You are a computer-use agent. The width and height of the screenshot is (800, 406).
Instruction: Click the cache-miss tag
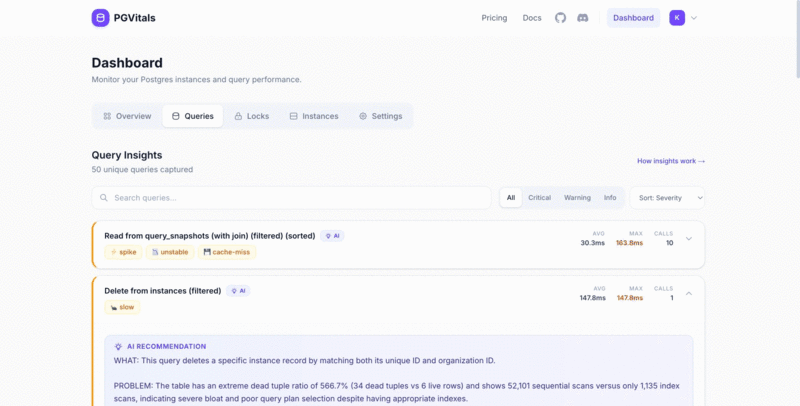228,252
